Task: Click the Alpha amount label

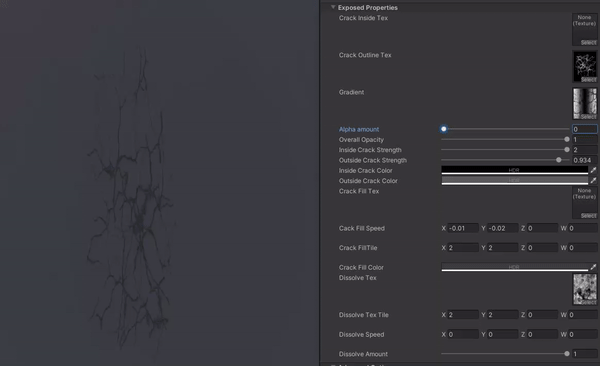Action: [359, 129]
